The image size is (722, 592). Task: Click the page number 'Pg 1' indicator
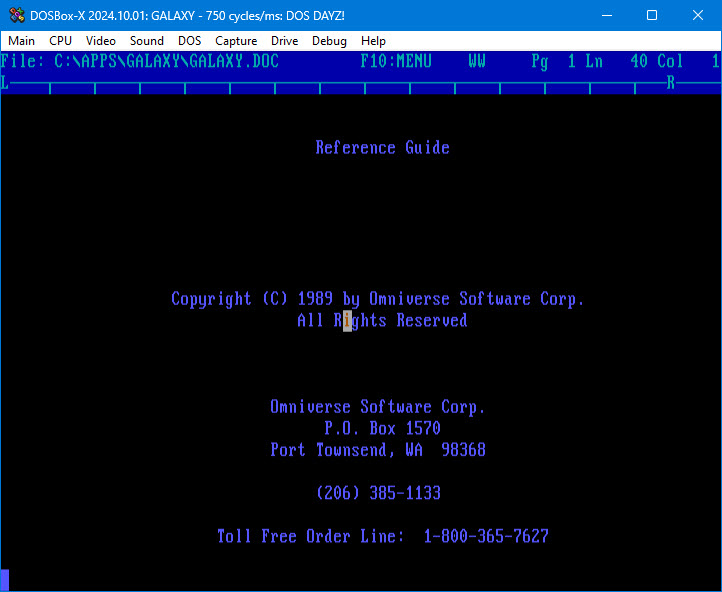(x=553, y=62)
